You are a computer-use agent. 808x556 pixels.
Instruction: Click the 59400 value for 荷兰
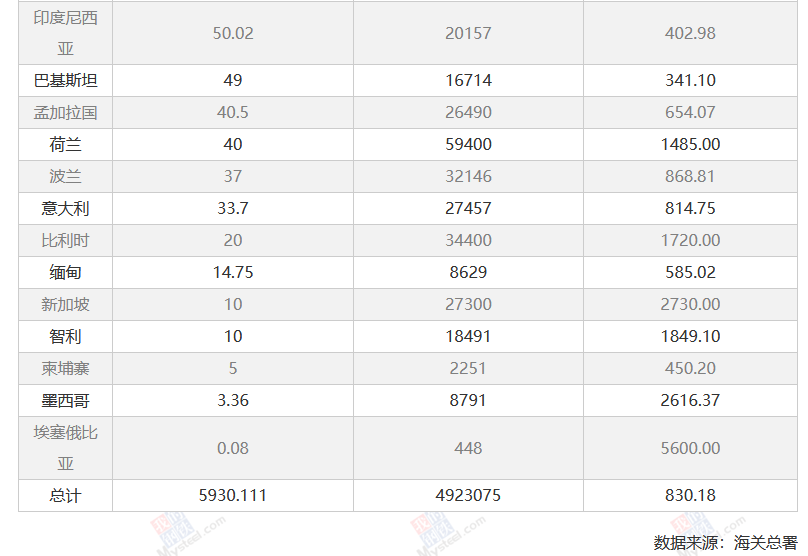[x=468, y=144]
